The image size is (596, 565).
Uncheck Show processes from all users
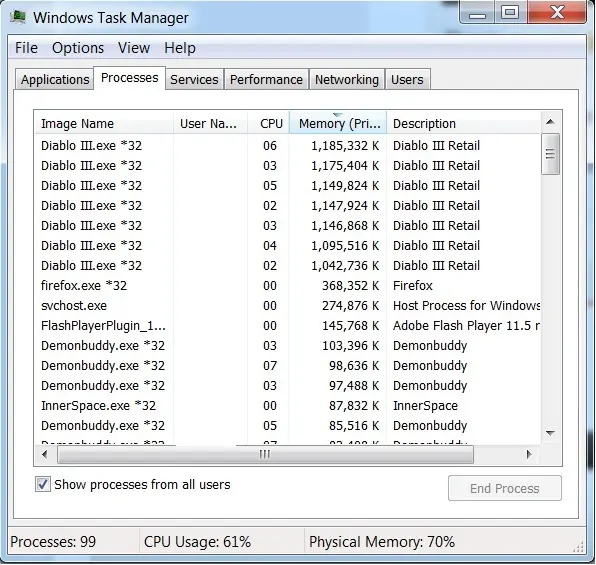pyautogui.click(x=43, y=484)
